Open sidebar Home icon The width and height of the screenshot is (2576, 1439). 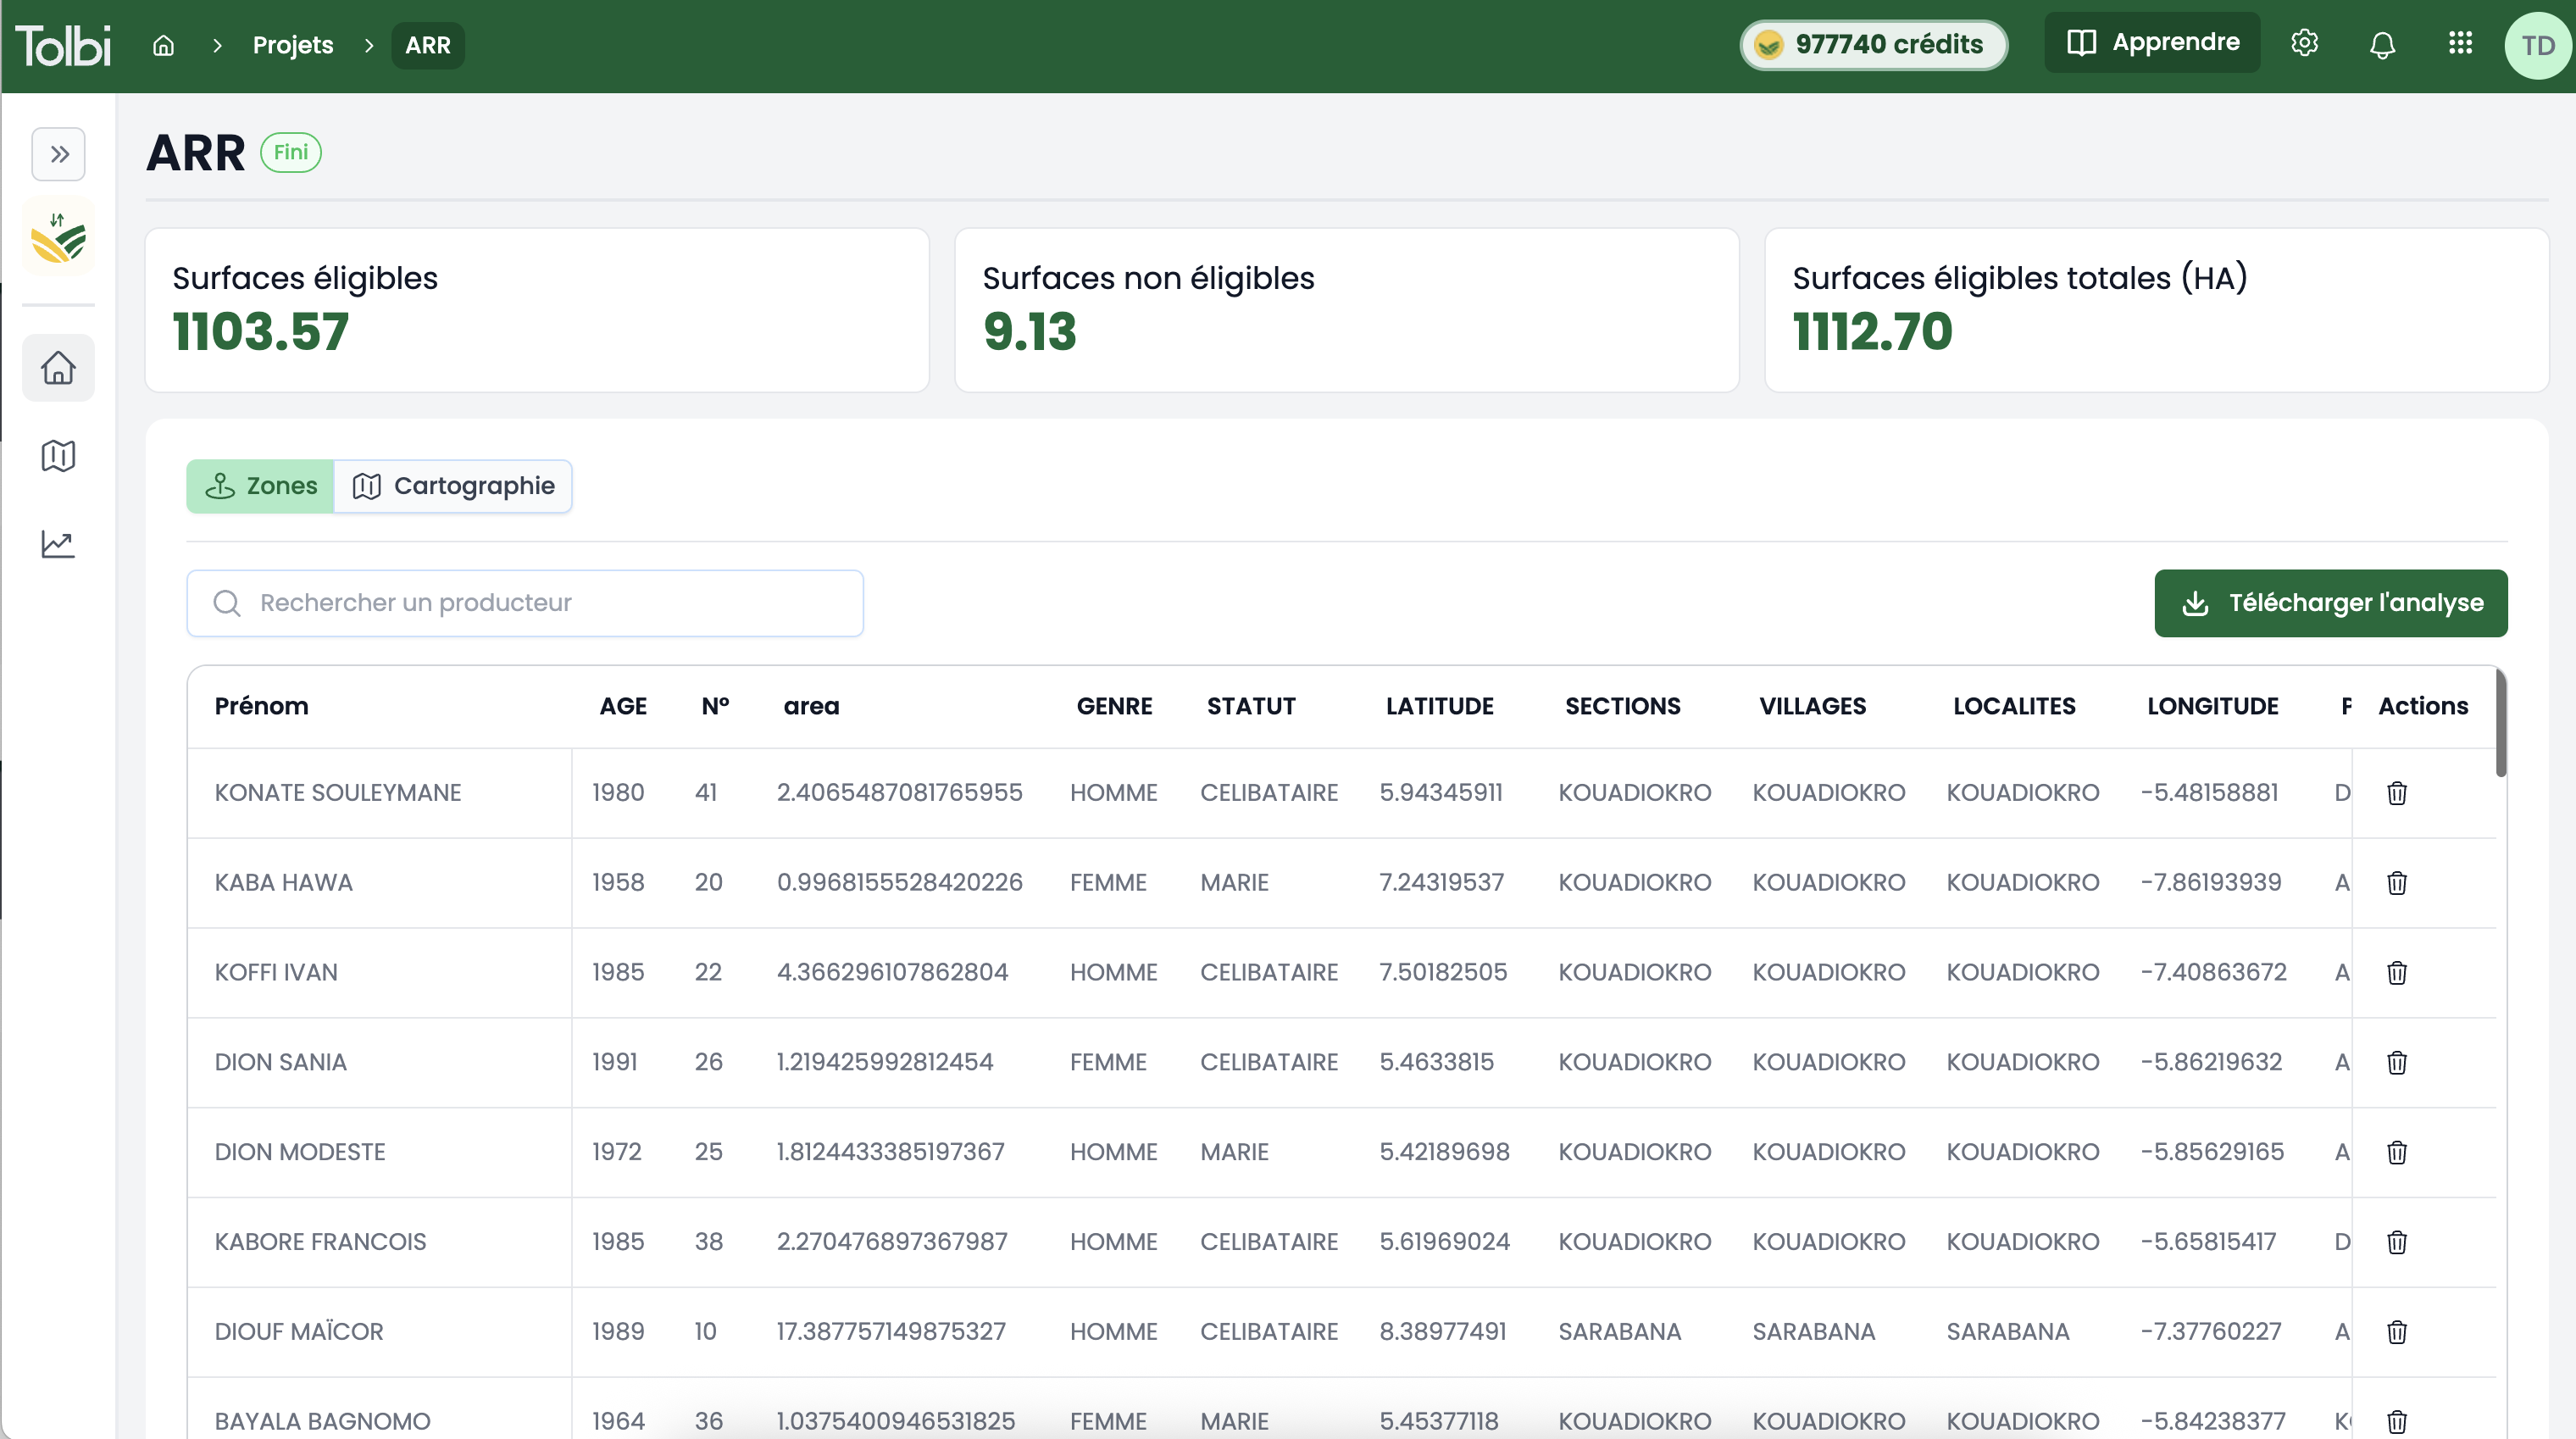click(x=58, y=367)
